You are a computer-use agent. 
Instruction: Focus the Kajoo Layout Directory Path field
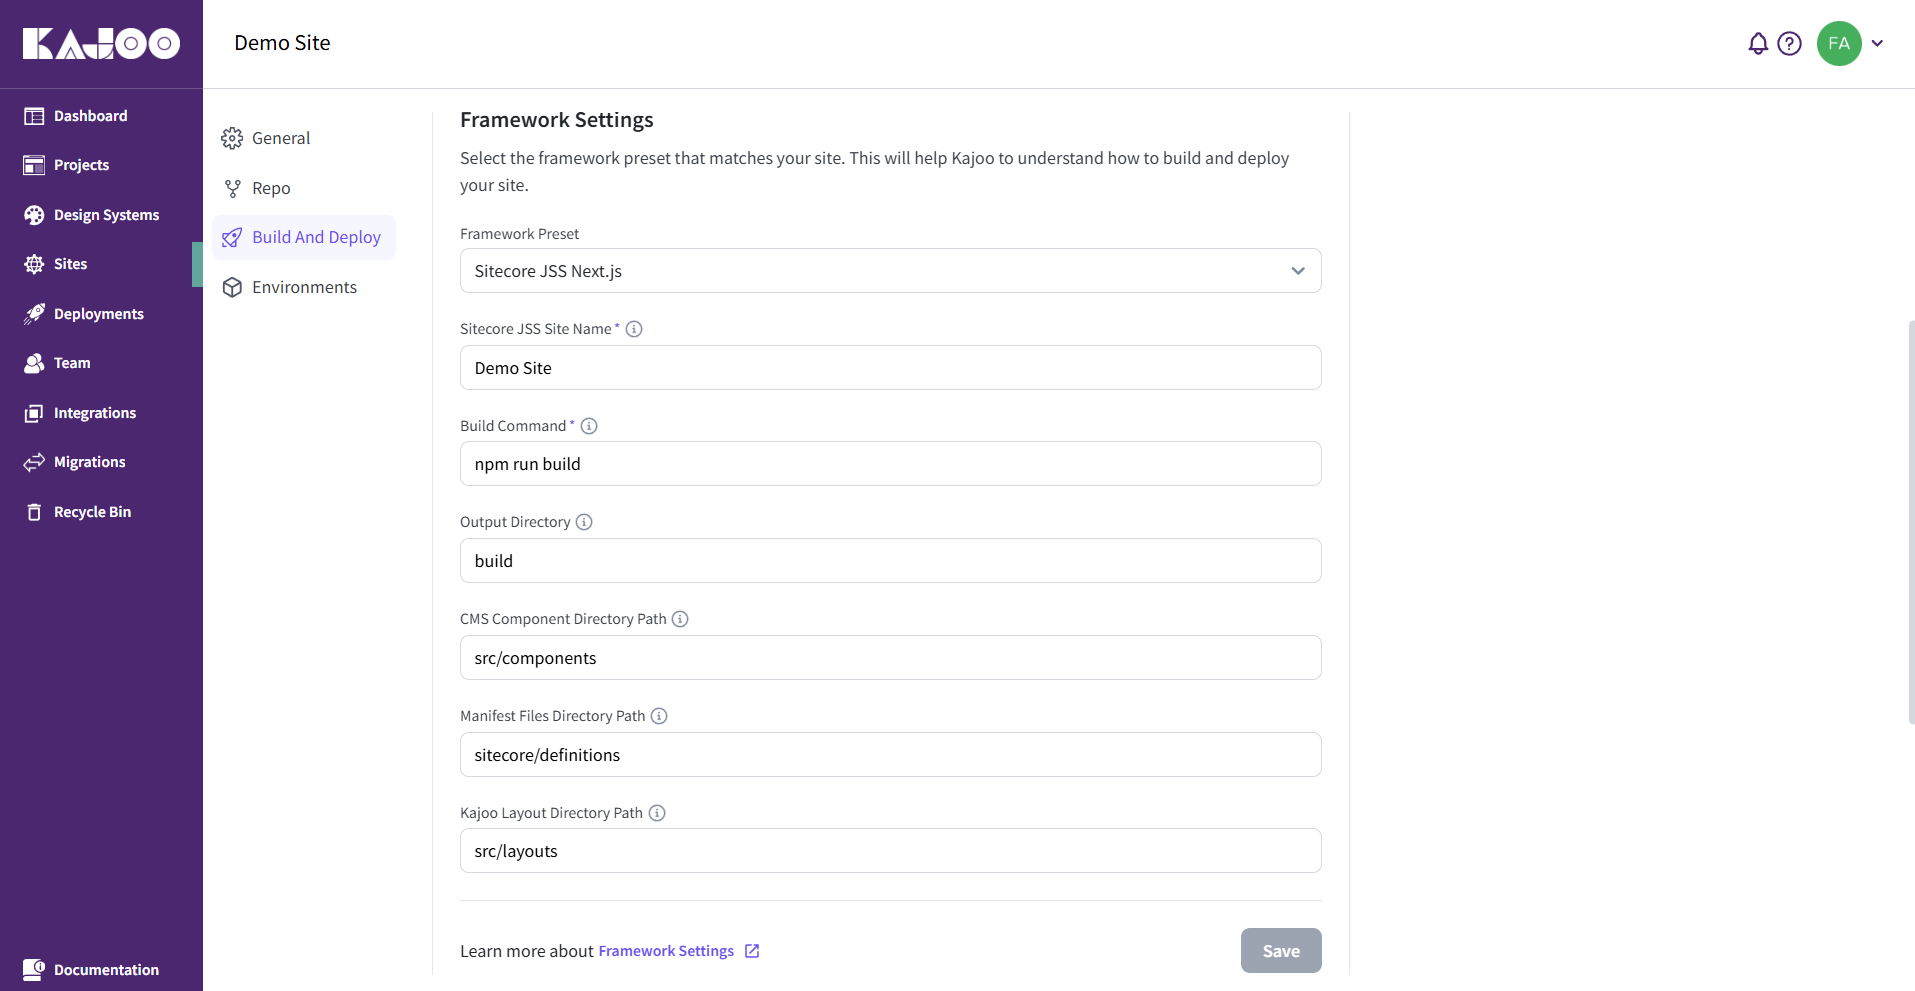pos(890,851)
